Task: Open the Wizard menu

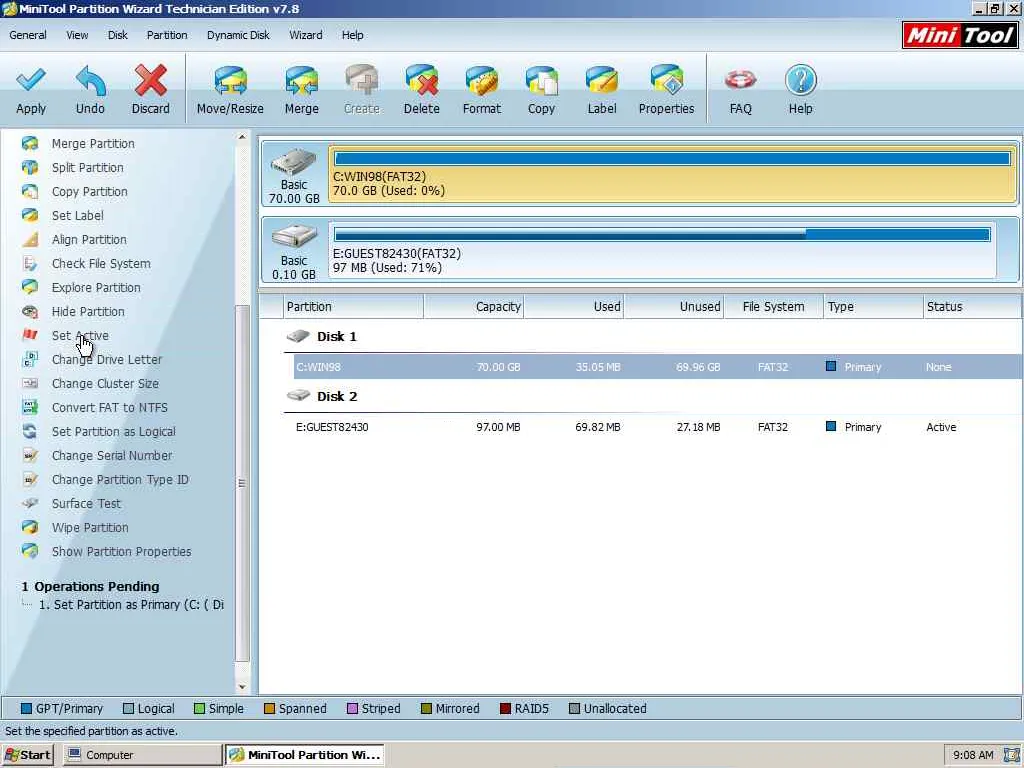Action: pyautogui.click(x=306, y=35)
